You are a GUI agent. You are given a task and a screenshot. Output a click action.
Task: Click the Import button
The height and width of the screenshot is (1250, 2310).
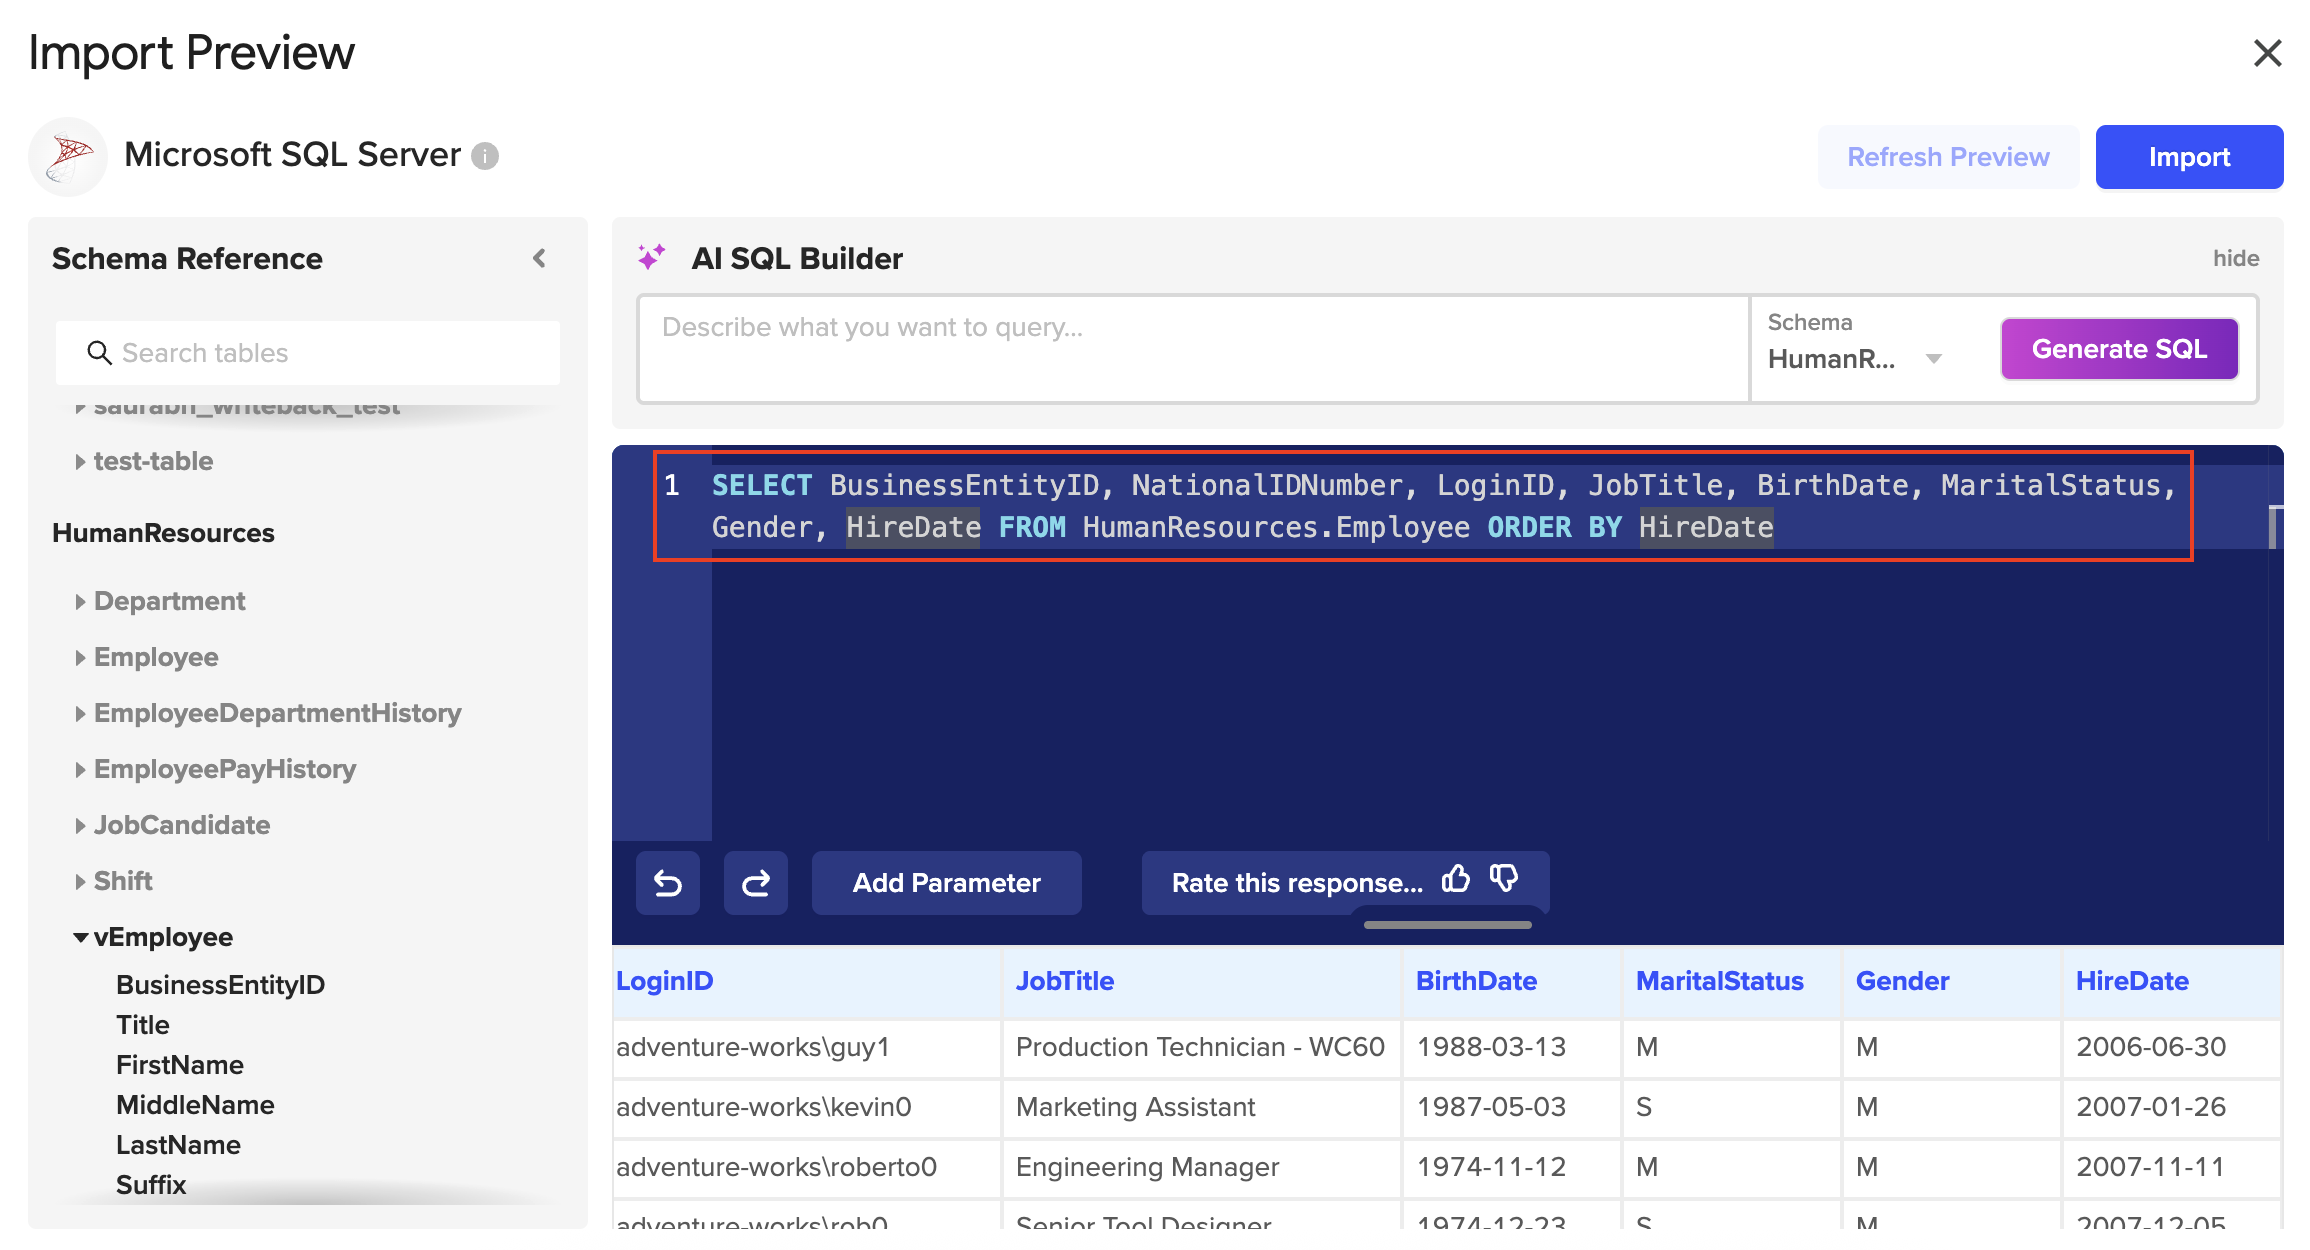click(2188, 157)
